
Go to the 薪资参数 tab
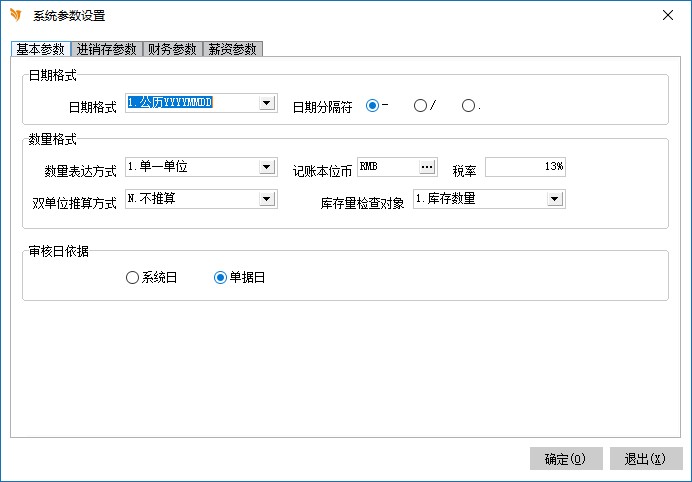point(233,49)
